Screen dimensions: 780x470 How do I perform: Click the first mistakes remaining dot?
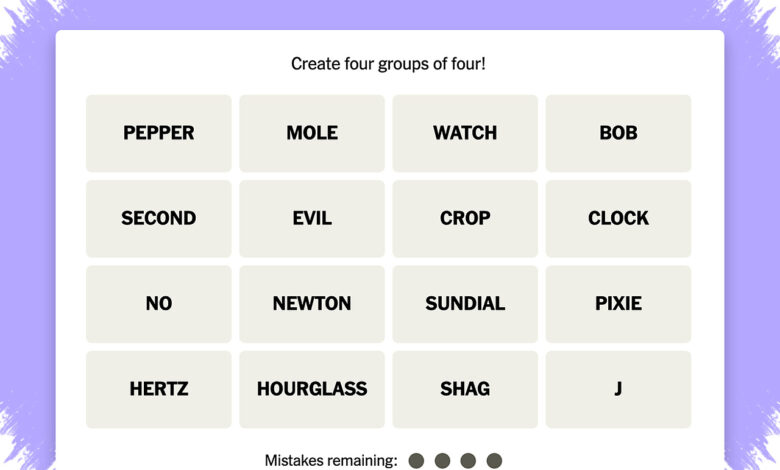(x=416, y=461)
